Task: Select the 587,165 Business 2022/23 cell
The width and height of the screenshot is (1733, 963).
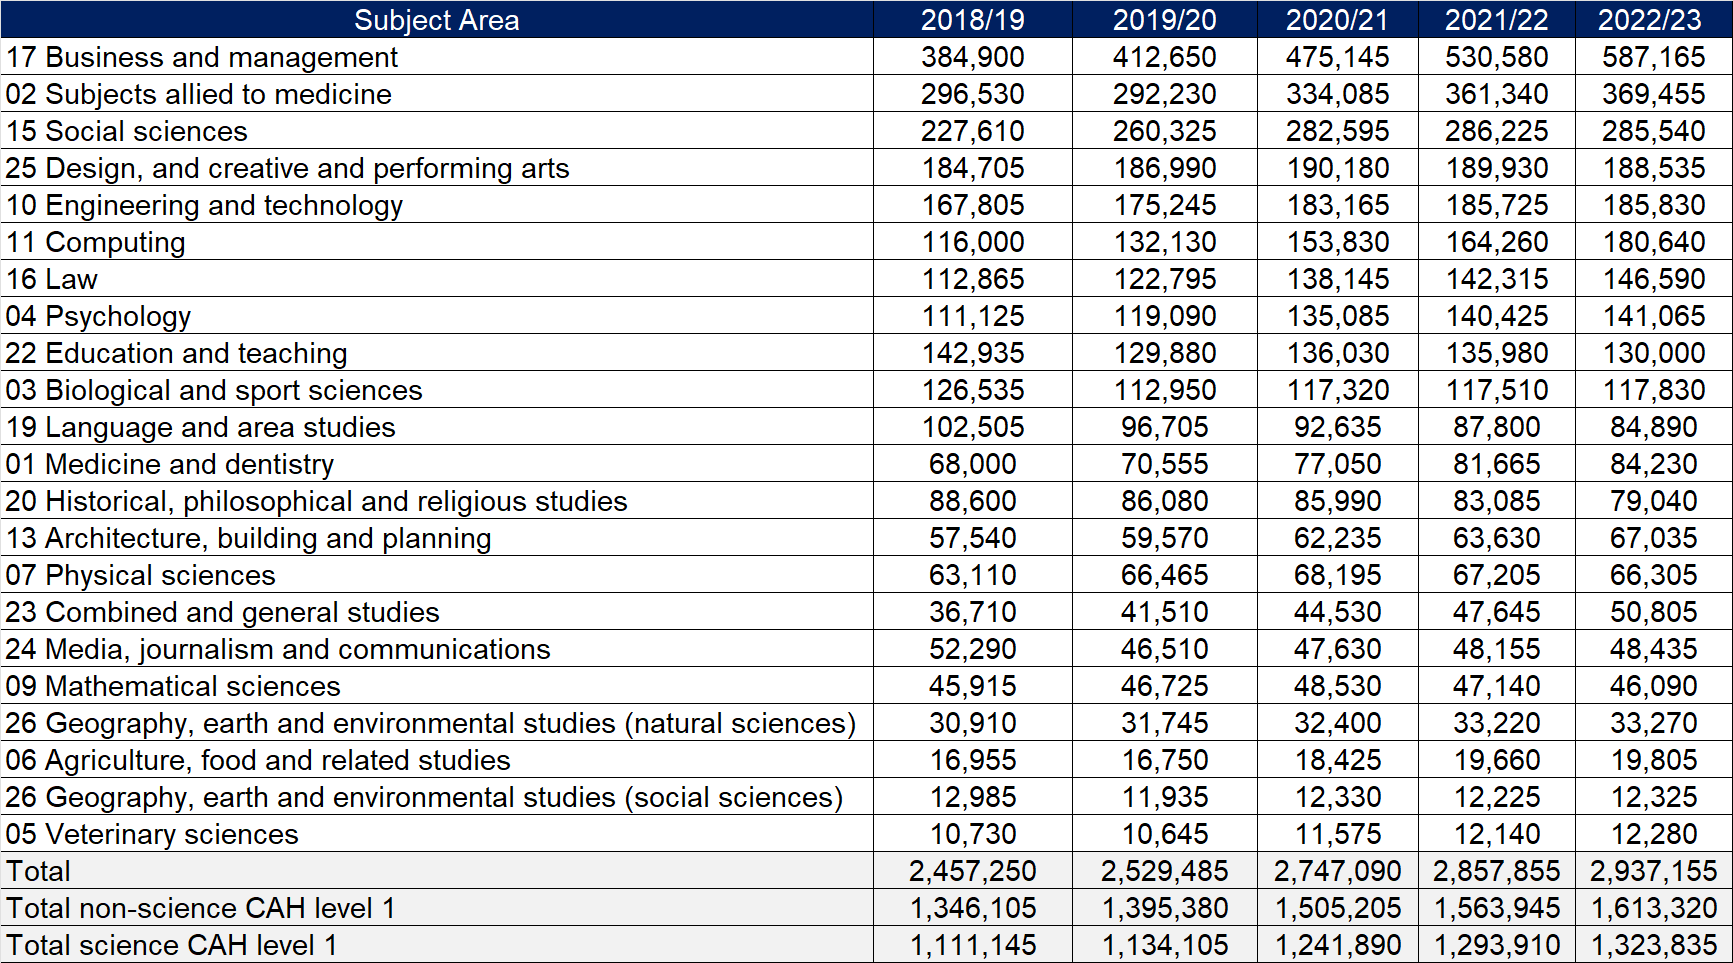Action: click(x=1654, y=57)
